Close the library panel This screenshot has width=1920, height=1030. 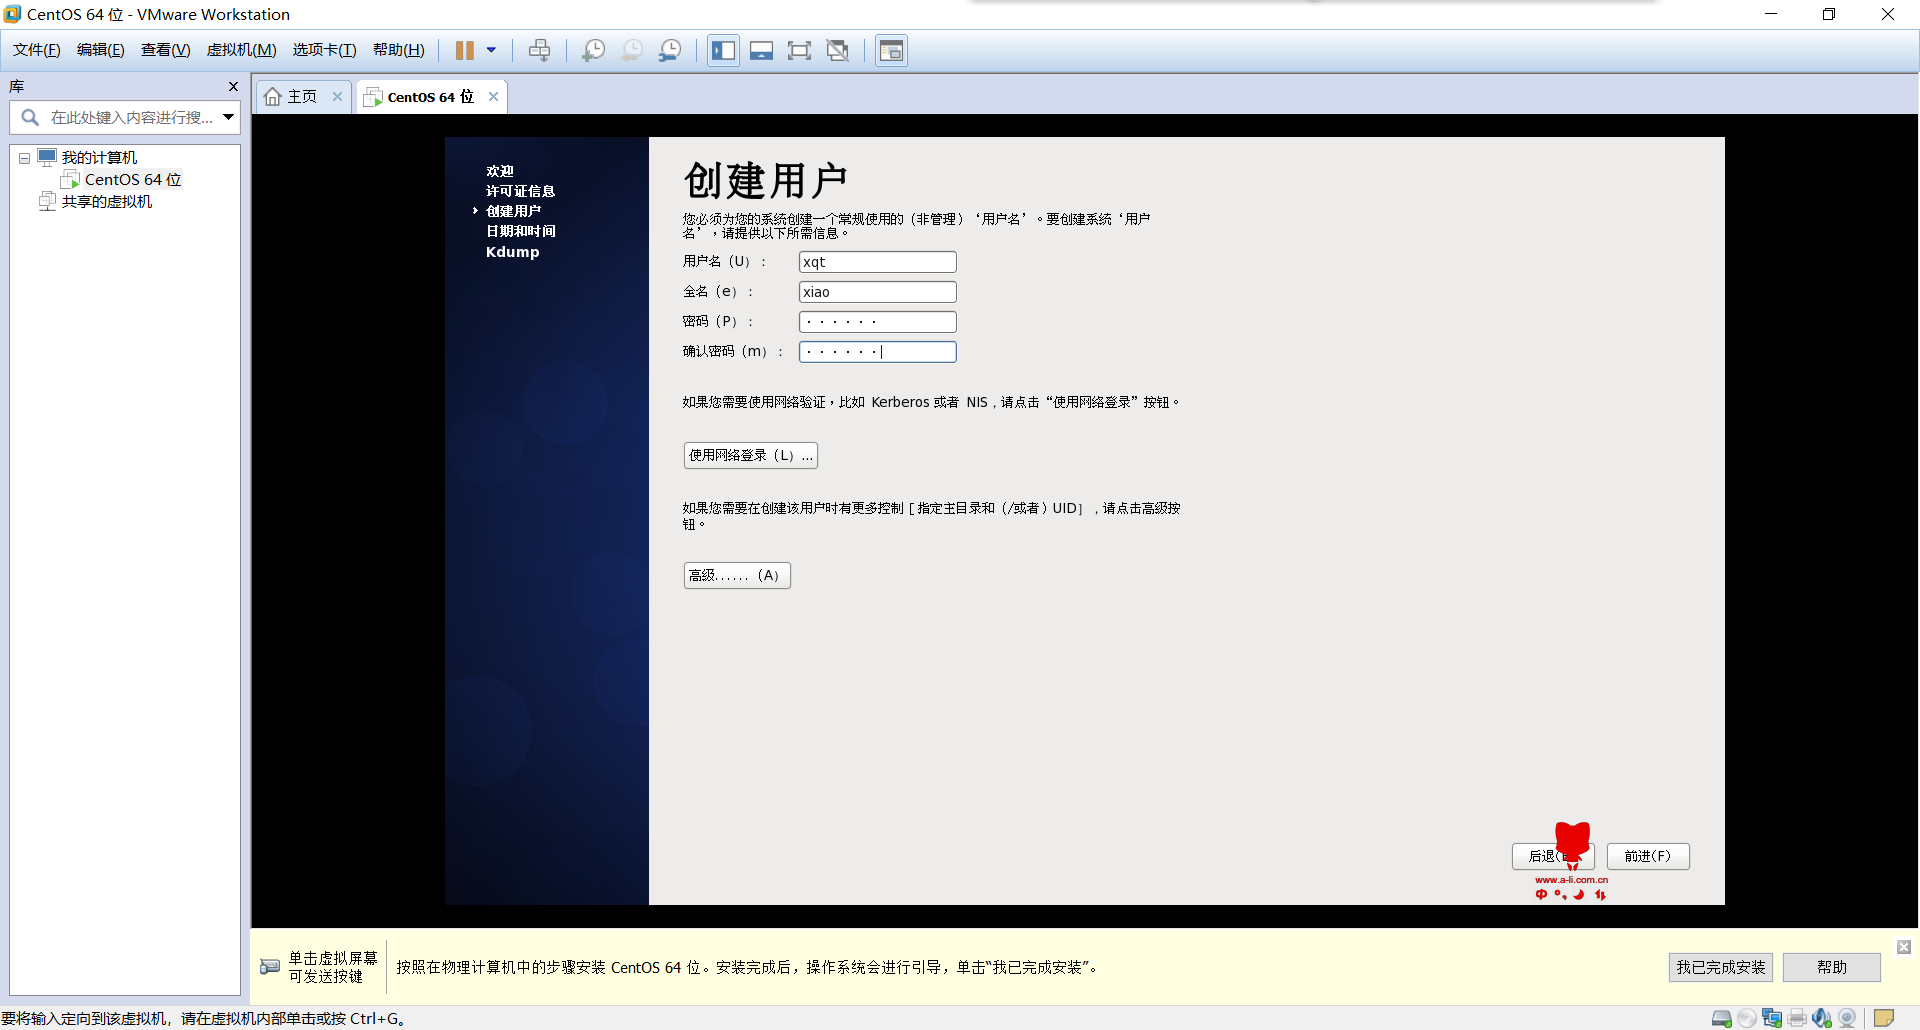click(233, 87)
